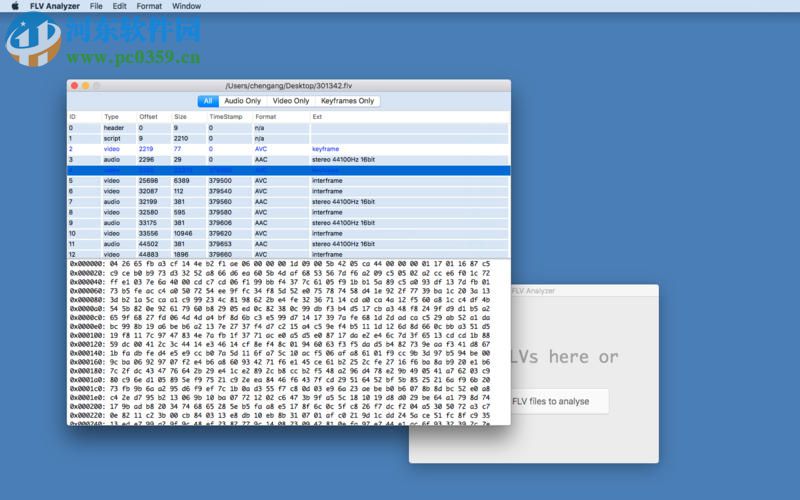The height and width of the screenshot is (500, 800).
Task: Click hex dump line 0x000200
Action: (280, 407)
